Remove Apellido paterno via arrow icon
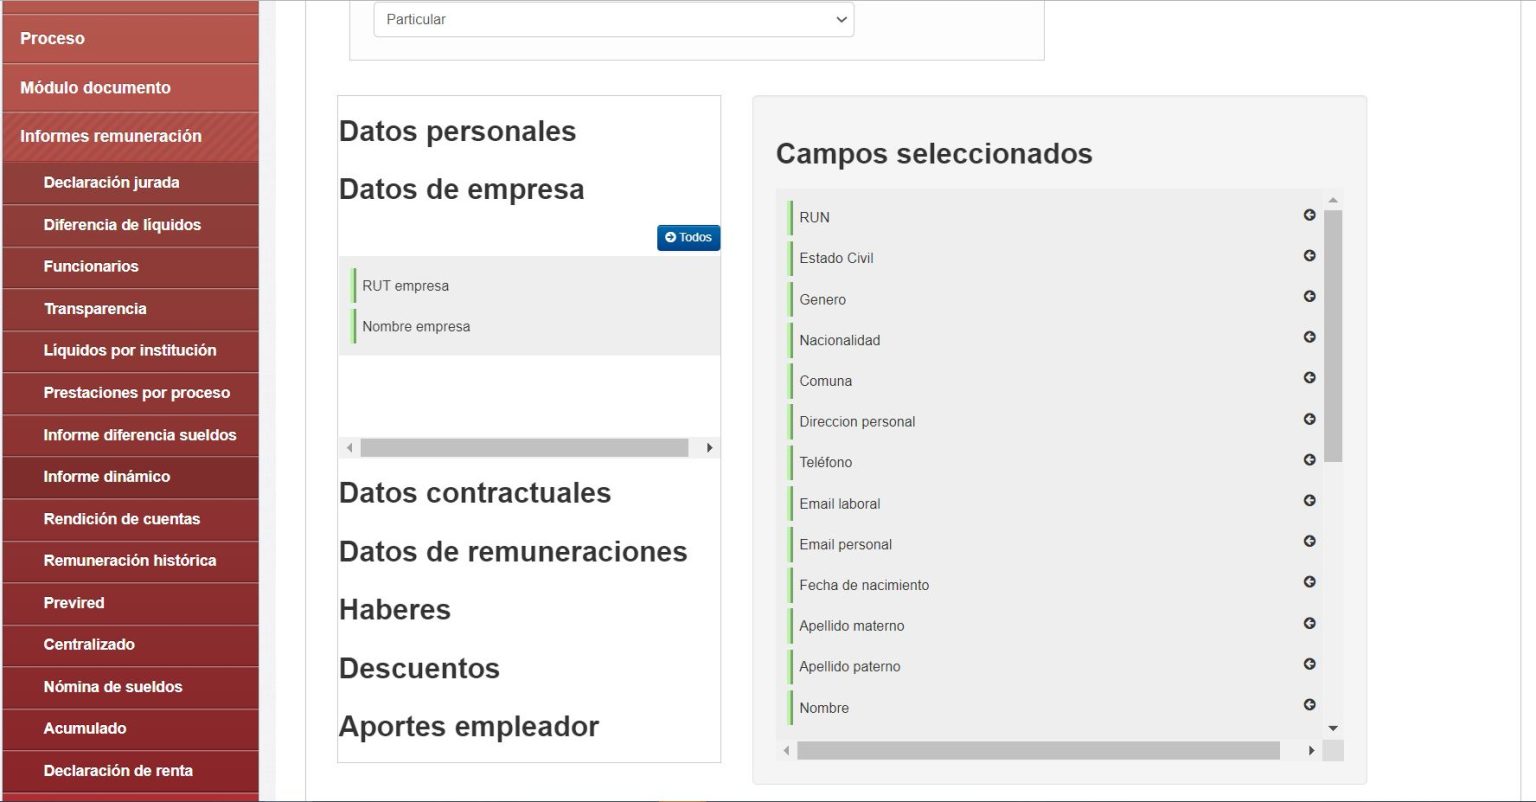 (1309, 664)
